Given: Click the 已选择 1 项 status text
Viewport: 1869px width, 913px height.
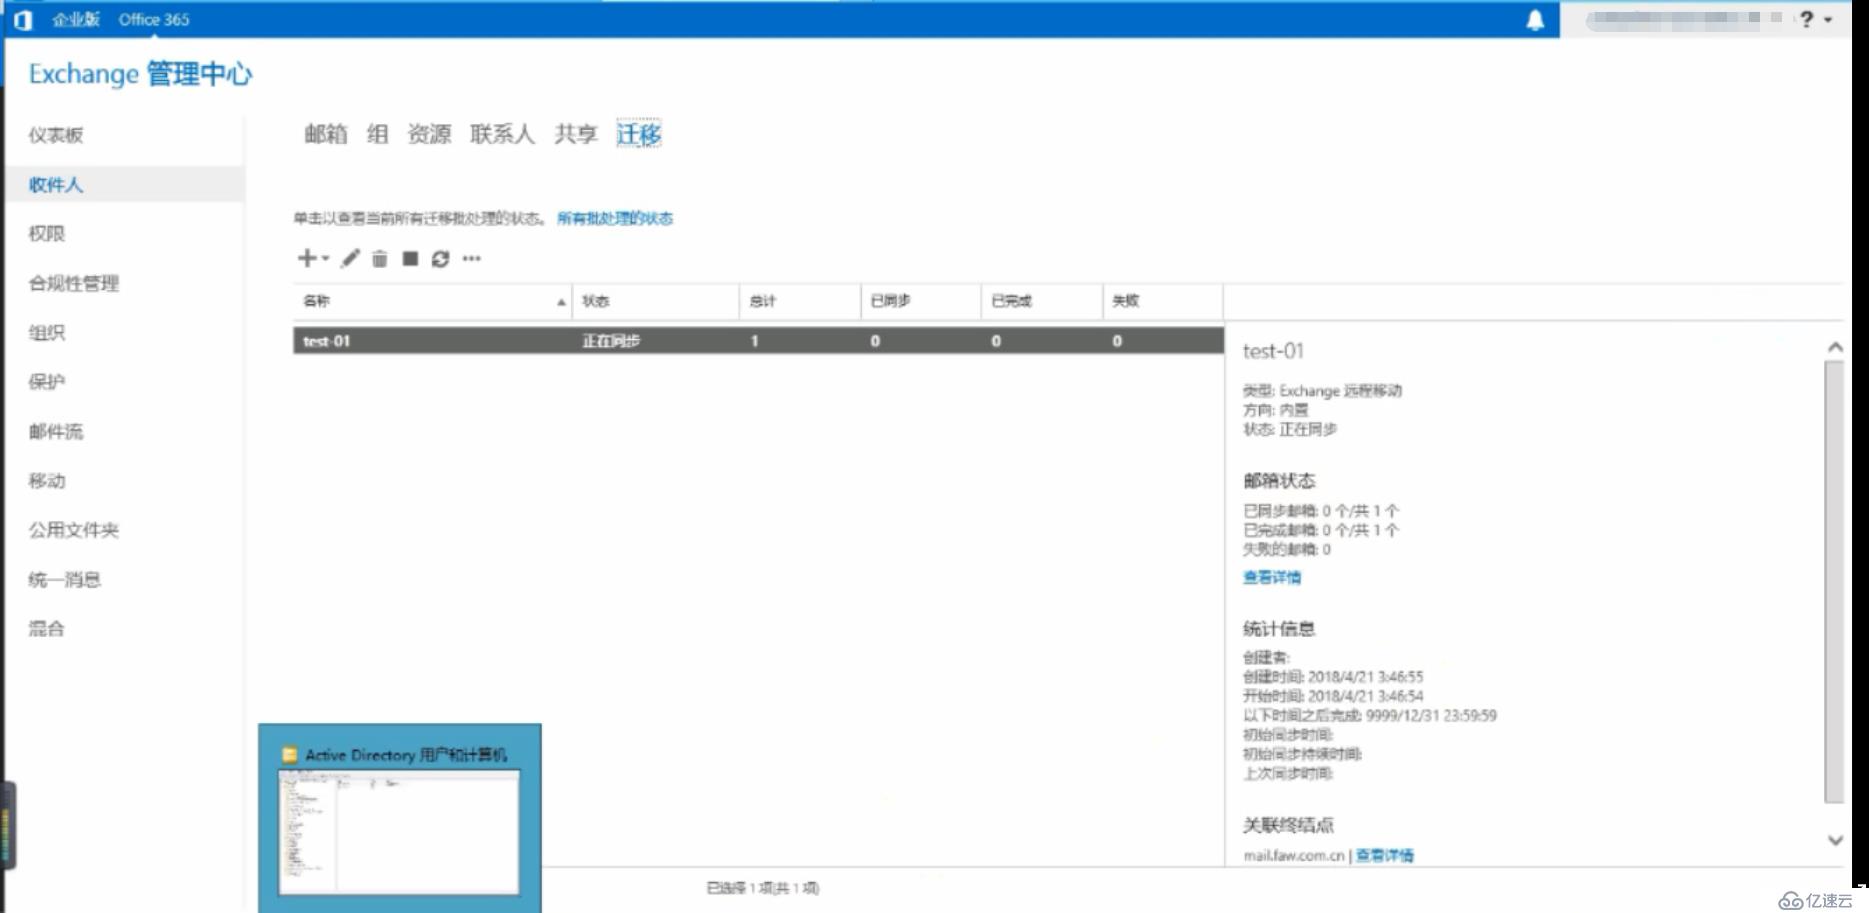Looking at the screenshot, I should (763, 888).
